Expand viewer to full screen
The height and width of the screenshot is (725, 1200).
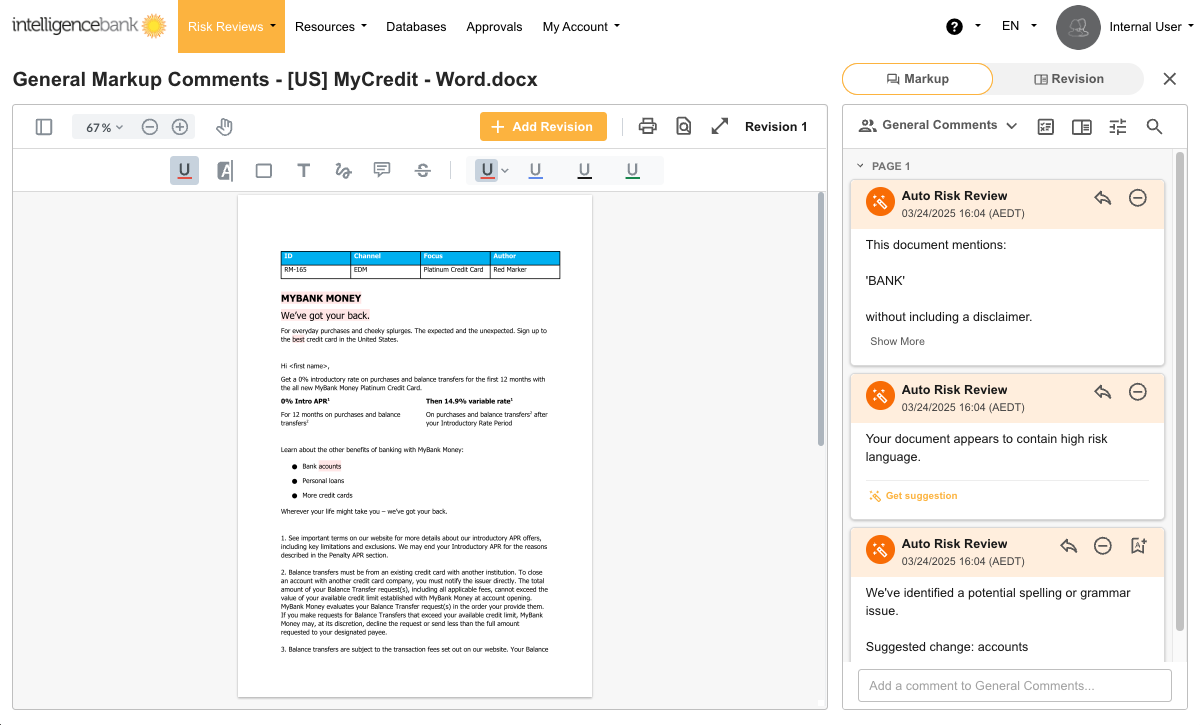pos(720,126)
